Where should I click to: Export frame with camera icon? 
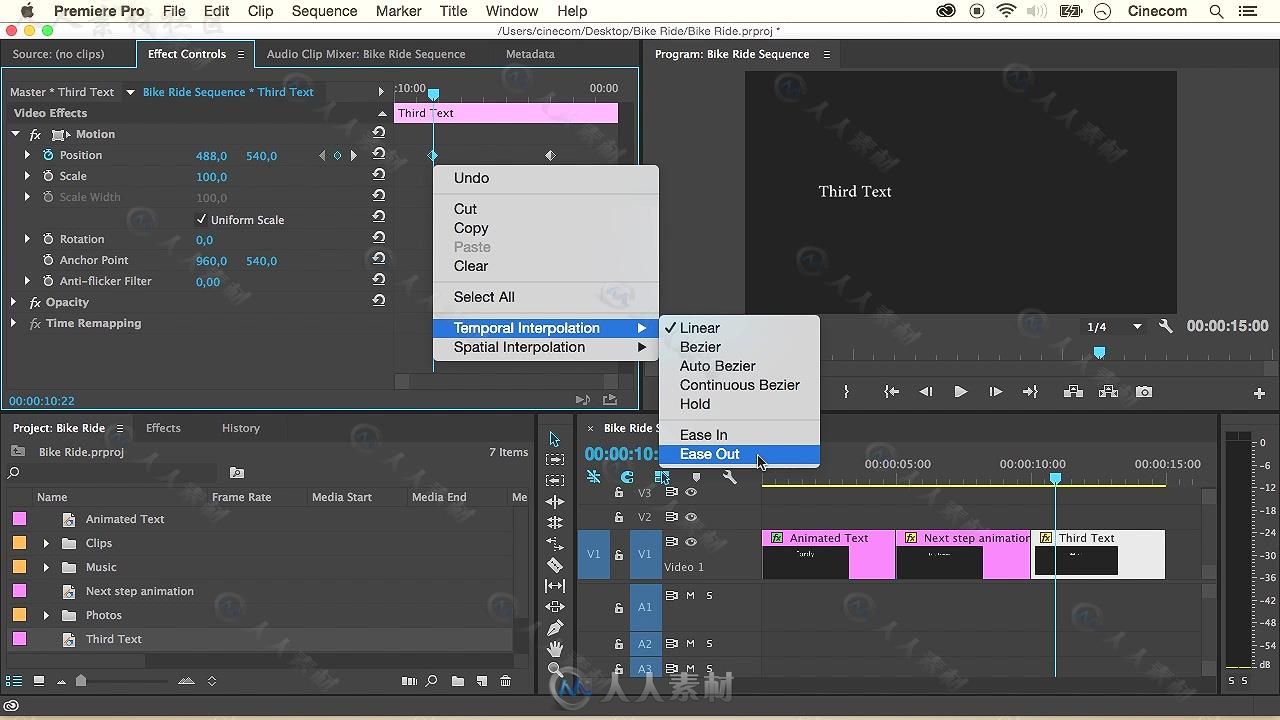(1144, 392)
